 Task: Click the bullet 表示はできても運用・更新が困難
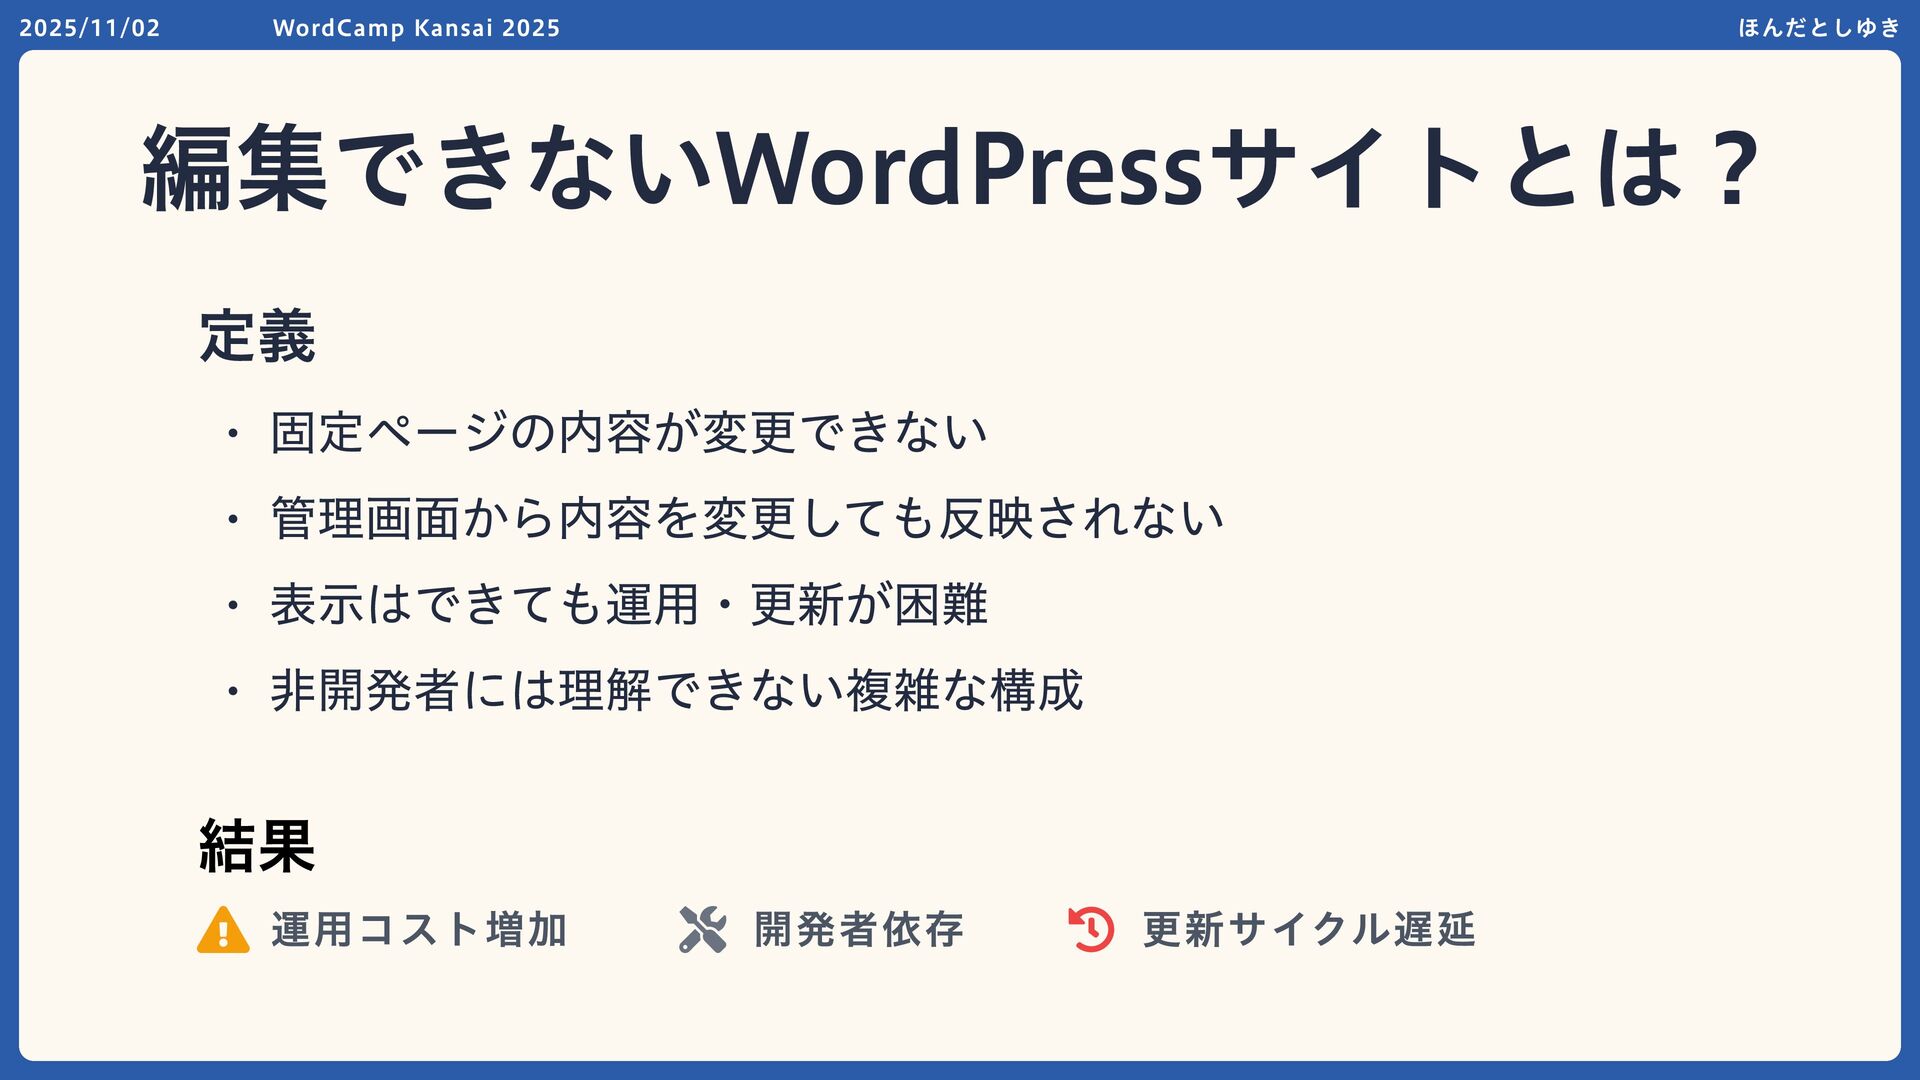click(x=628, y=605)
